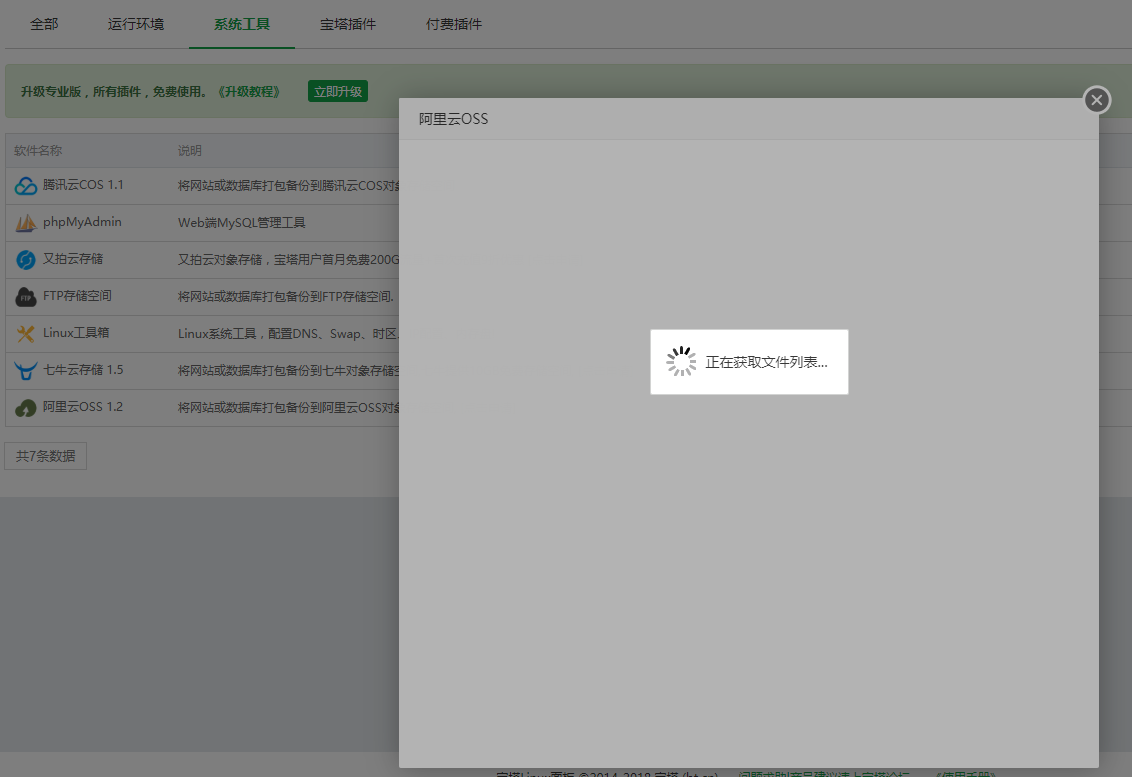Viewport: 1132px width, 777px height.
Task: Open the 运行环境 tab
Action: (x=136, y=25)
